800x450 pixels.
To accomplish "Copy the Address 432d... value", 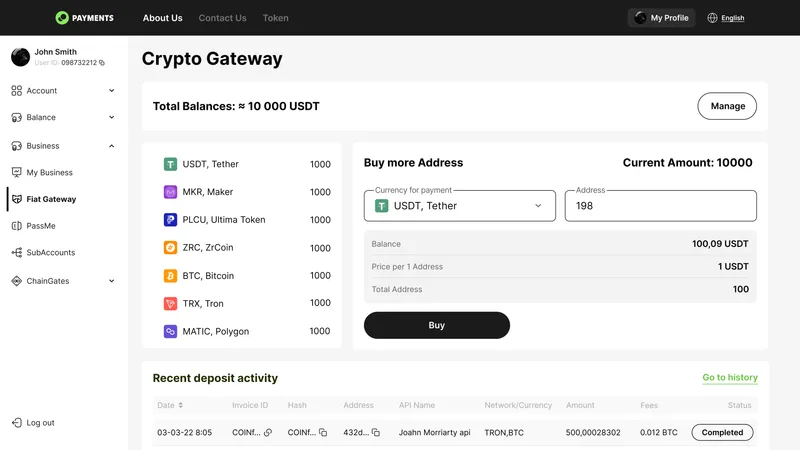I will pos(376,433).
